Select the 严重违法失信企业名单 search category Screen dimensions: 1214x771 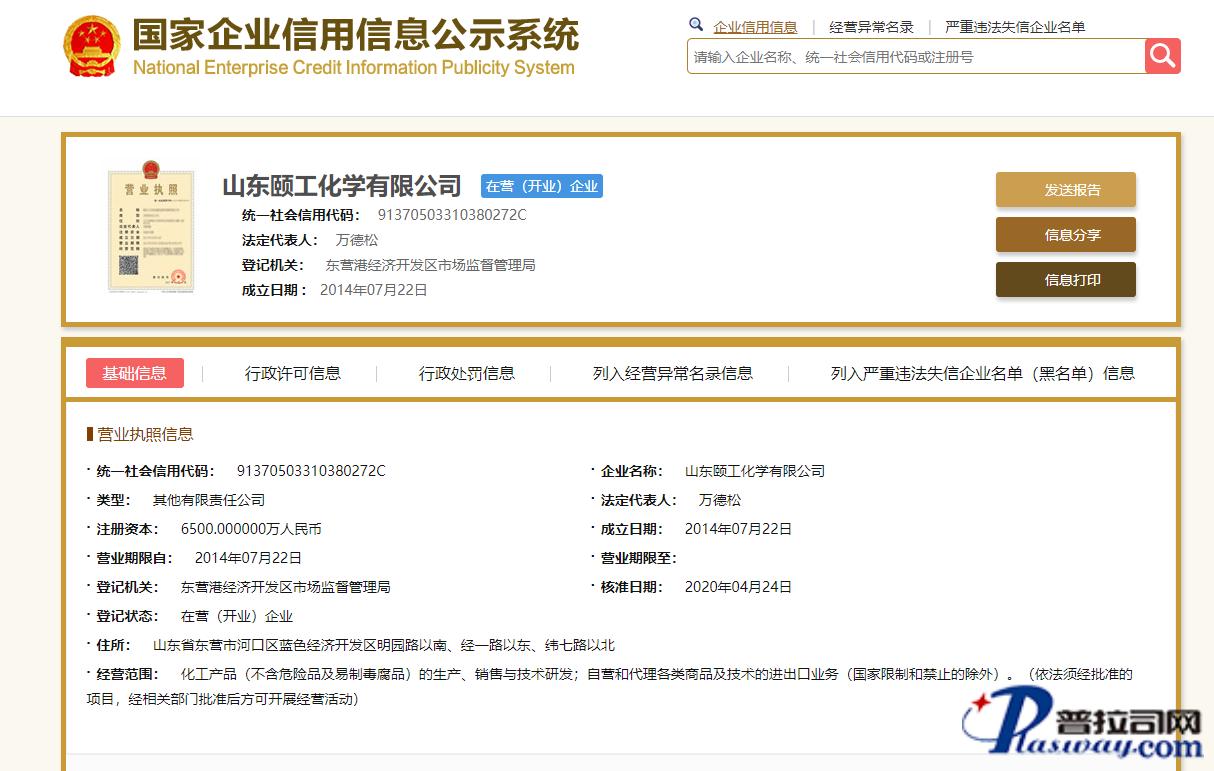pos(1014,27)
